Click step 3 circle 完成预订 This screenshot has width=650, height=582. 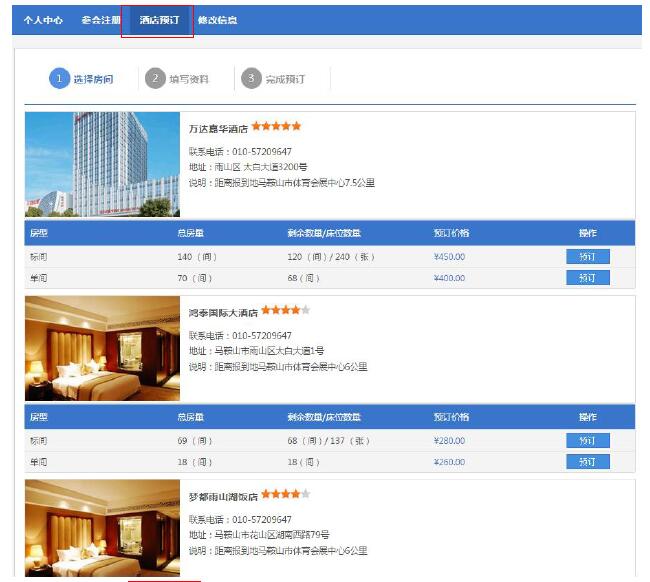[251, 79]
